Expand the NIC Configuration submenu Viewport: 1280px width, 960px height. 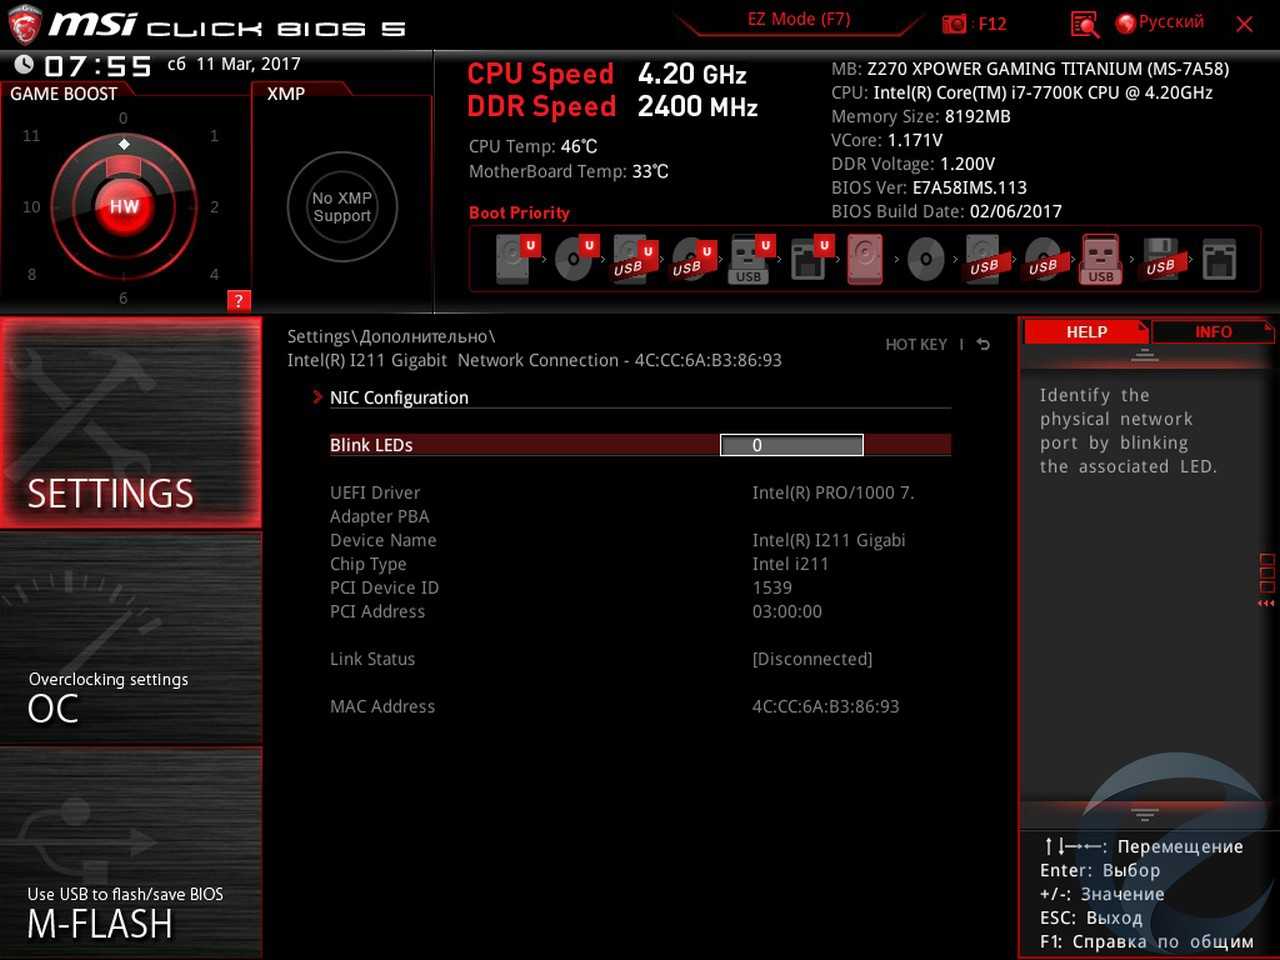click(399, 398)
